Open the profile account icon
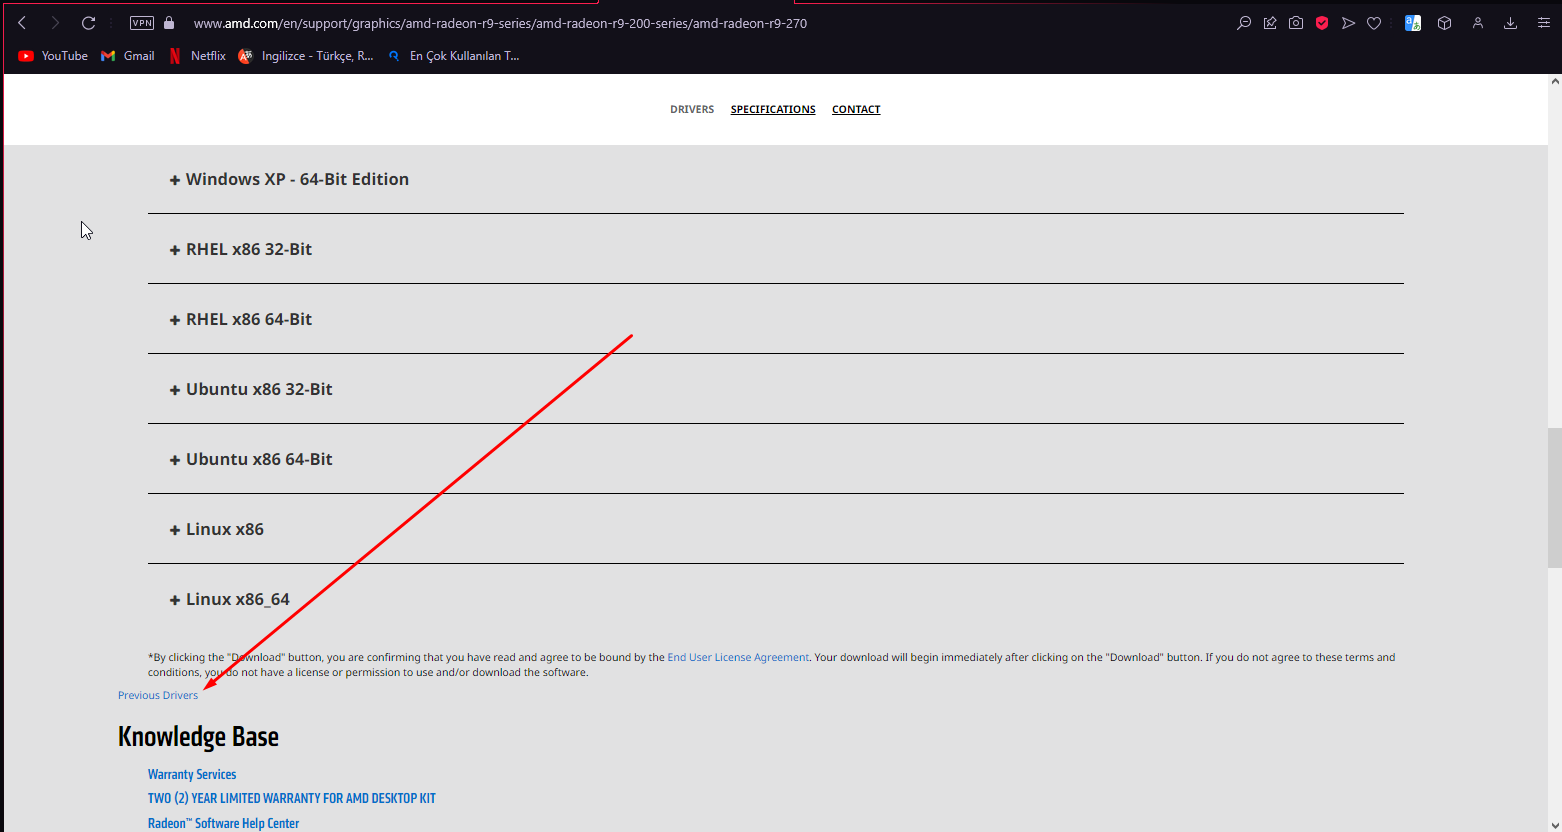This screenshot has width=1562, height=832. click(x=1477, y=23)
